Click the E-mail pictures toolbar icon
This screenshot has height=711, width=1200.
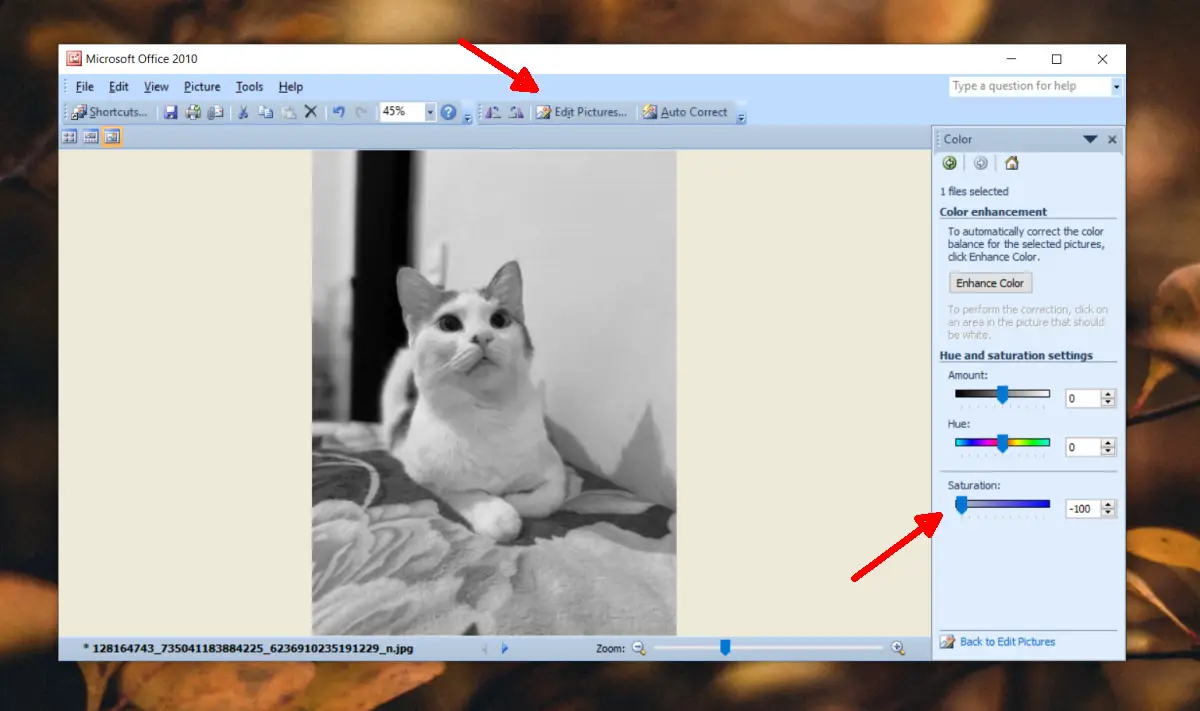pos(215,112)
